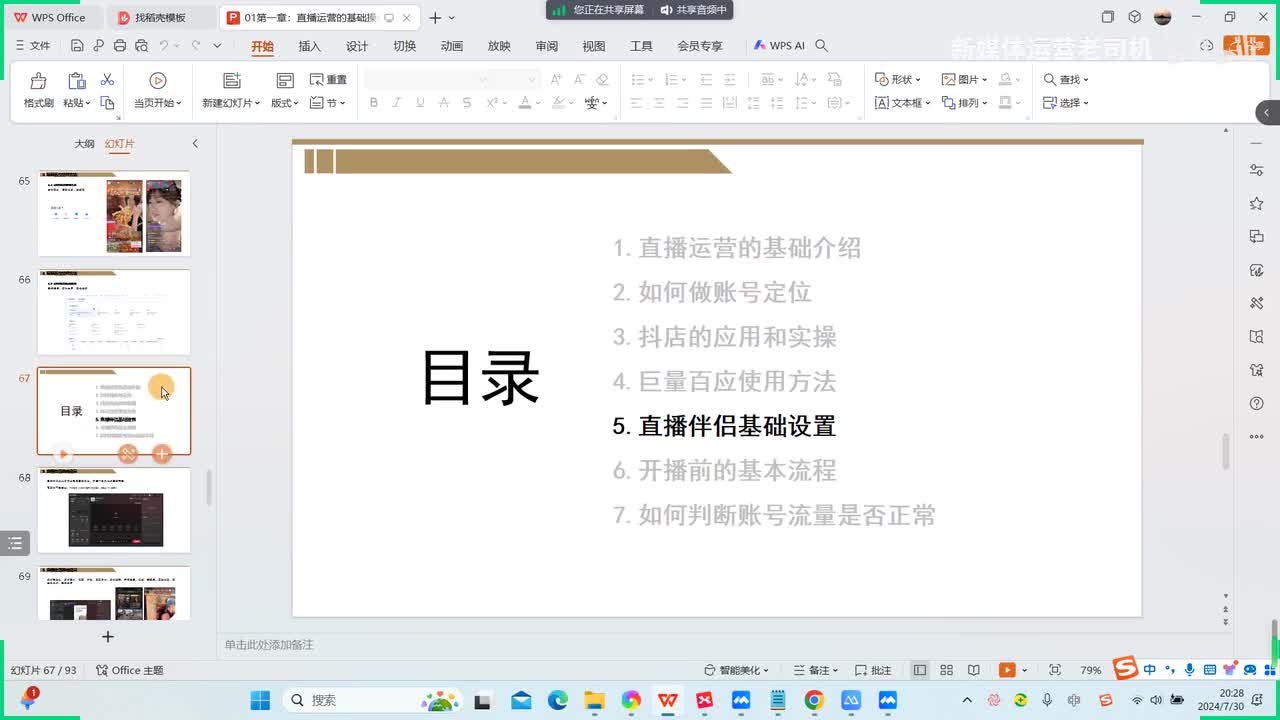Screen dimensions: 1280x720
Task: Toggle Underline formatting button
Action: [x=420, y=103]
